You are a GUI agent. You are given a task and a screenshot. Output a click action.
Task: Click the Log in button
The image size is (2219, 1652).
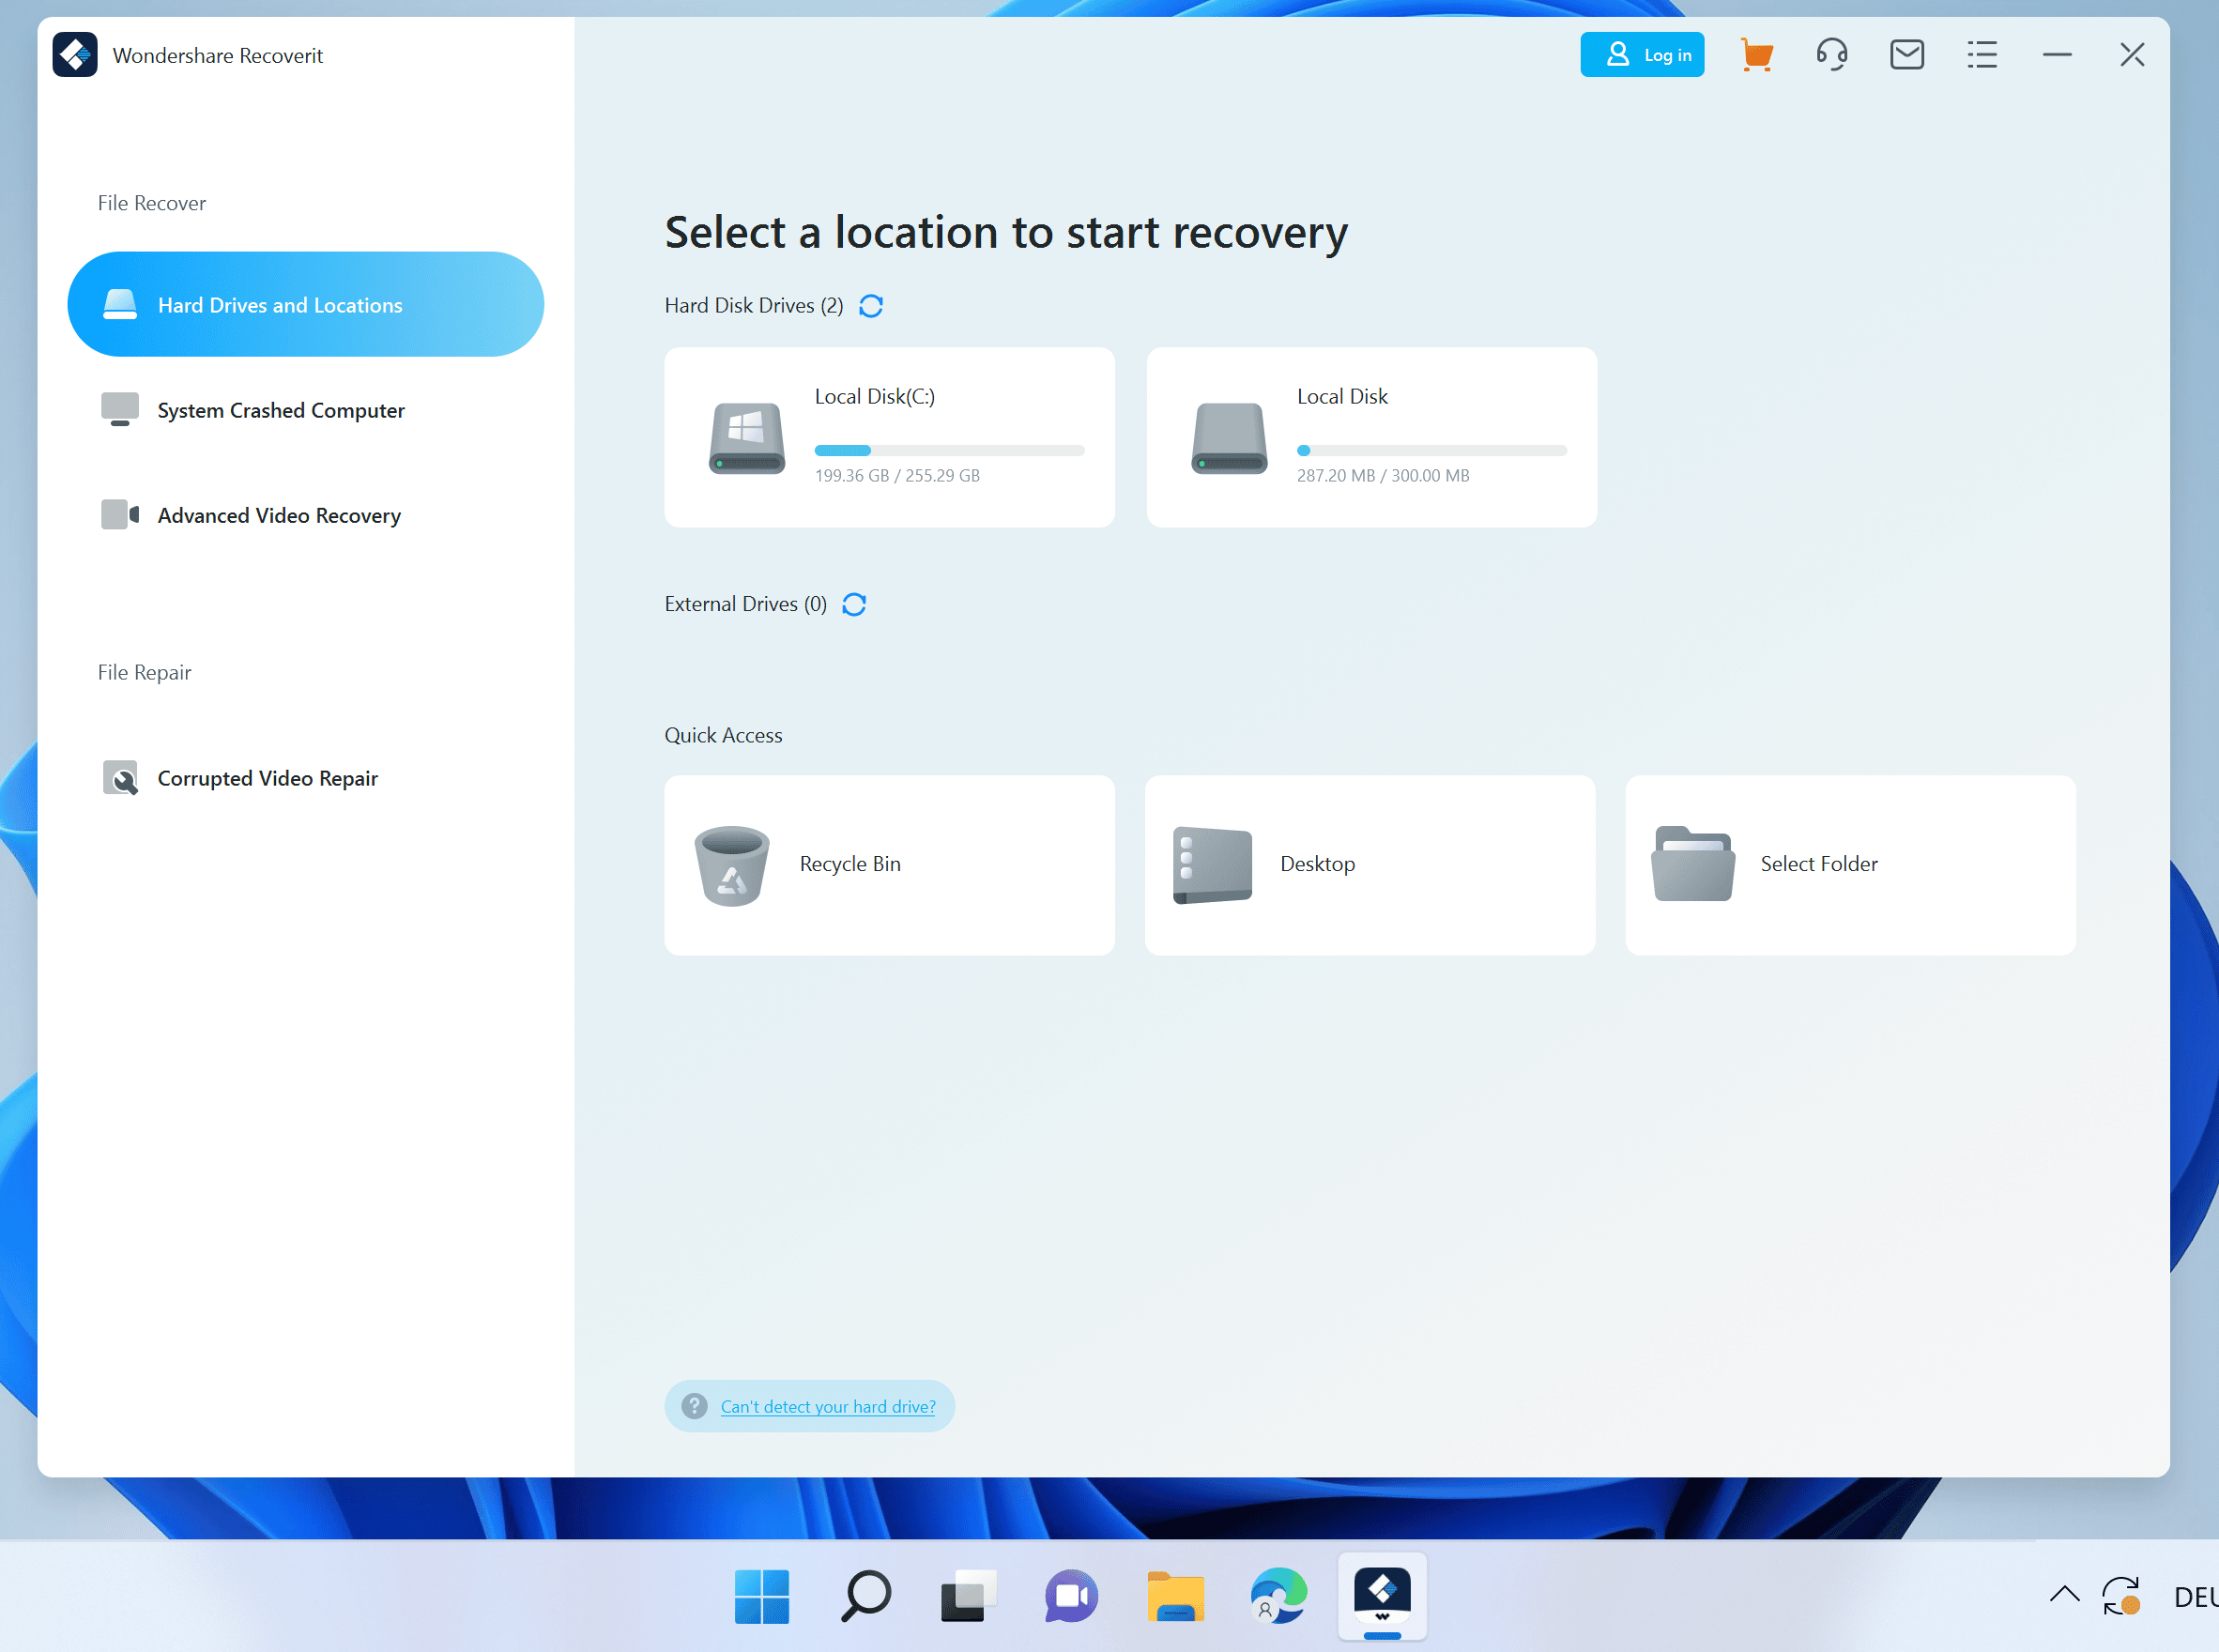point(1642,54)
